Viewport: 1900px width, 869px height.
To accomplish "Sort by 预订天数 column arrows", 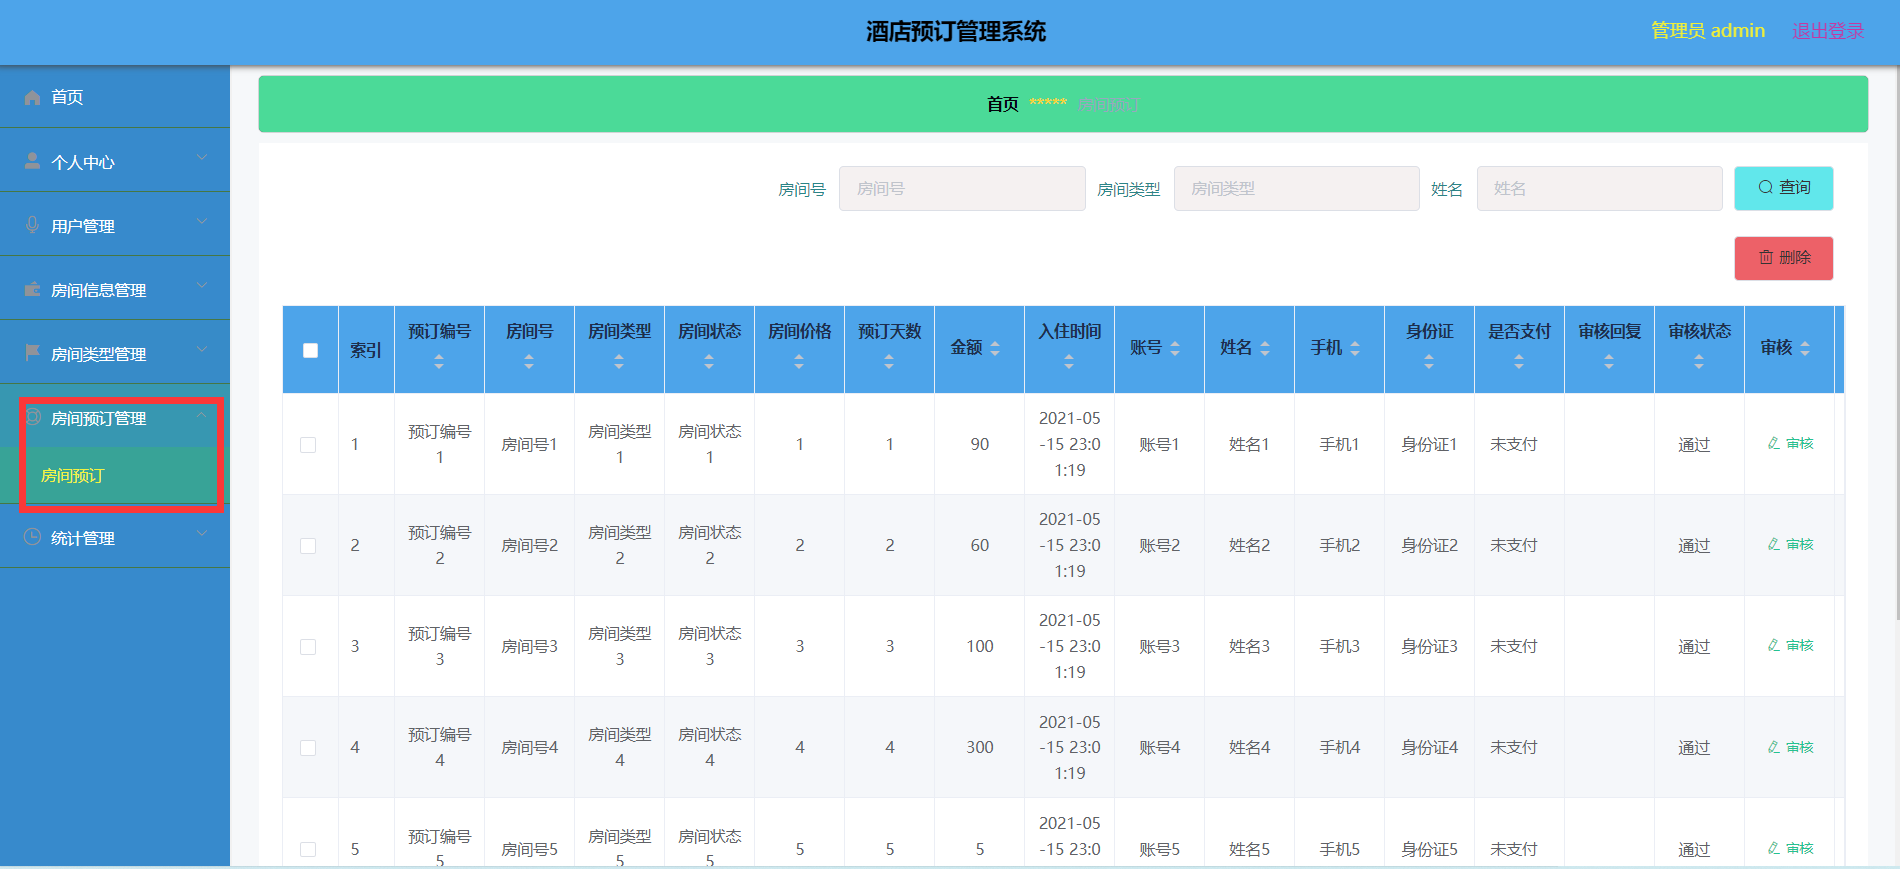I will (889, 362).
